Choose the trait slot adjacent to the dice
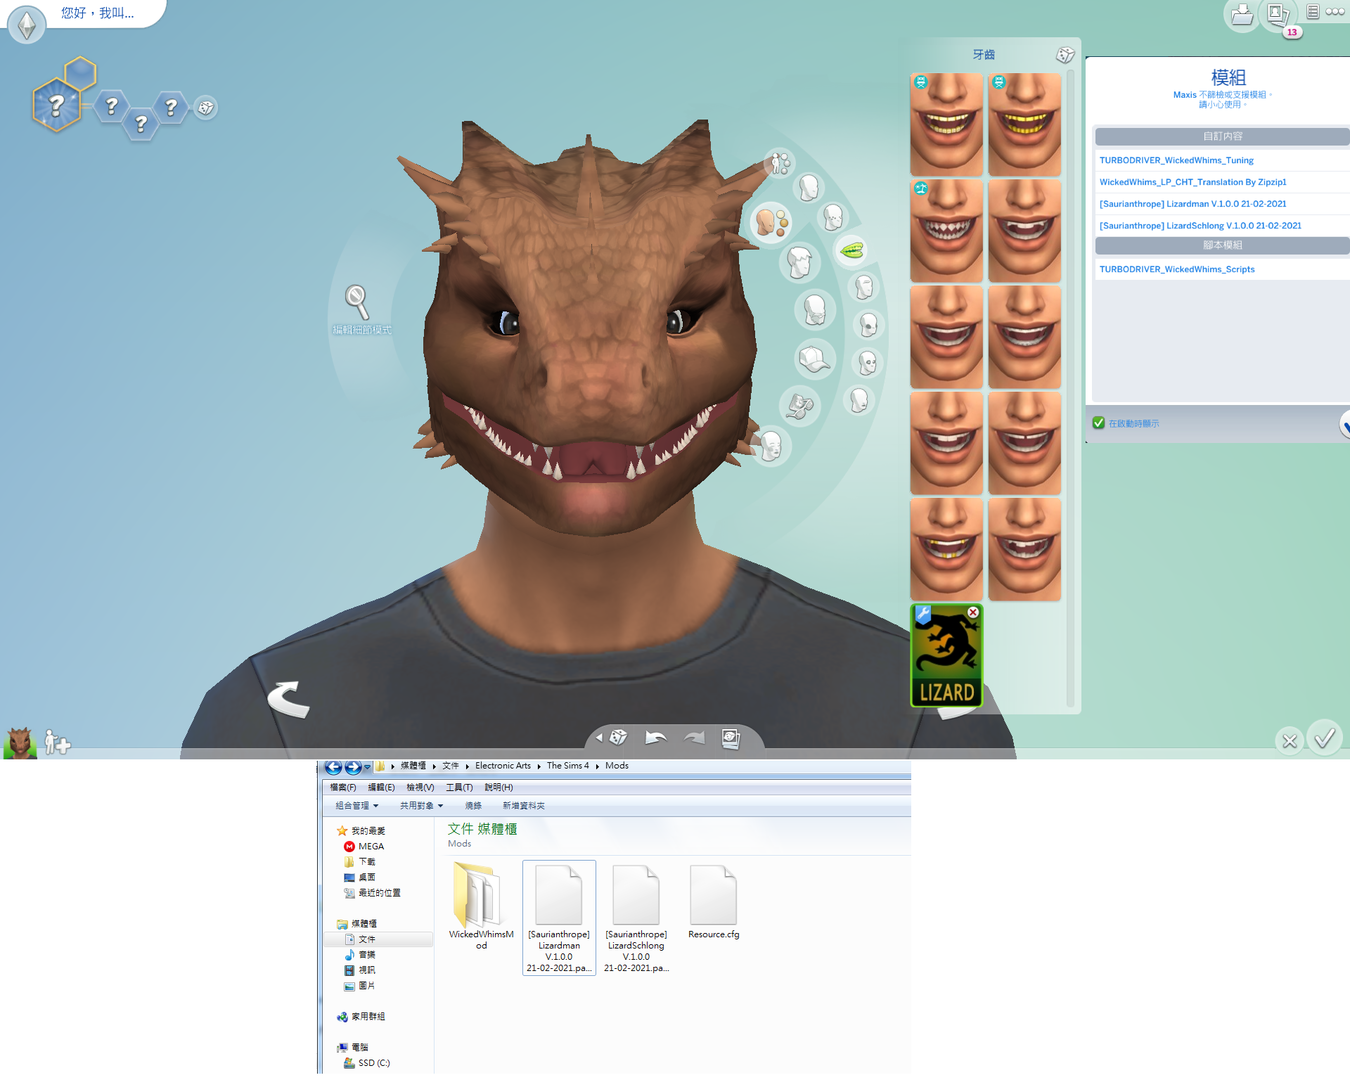 click(x=171, y=107)
